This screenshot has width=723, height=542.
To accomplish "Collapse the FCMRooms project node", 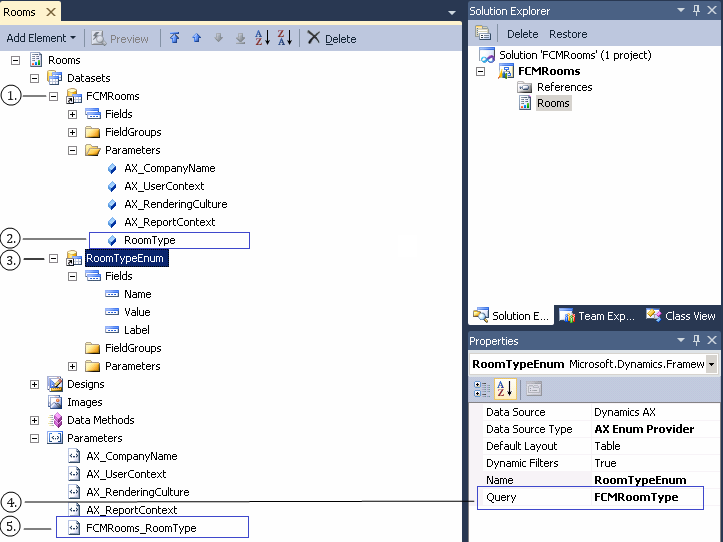I will coord(480,71).
